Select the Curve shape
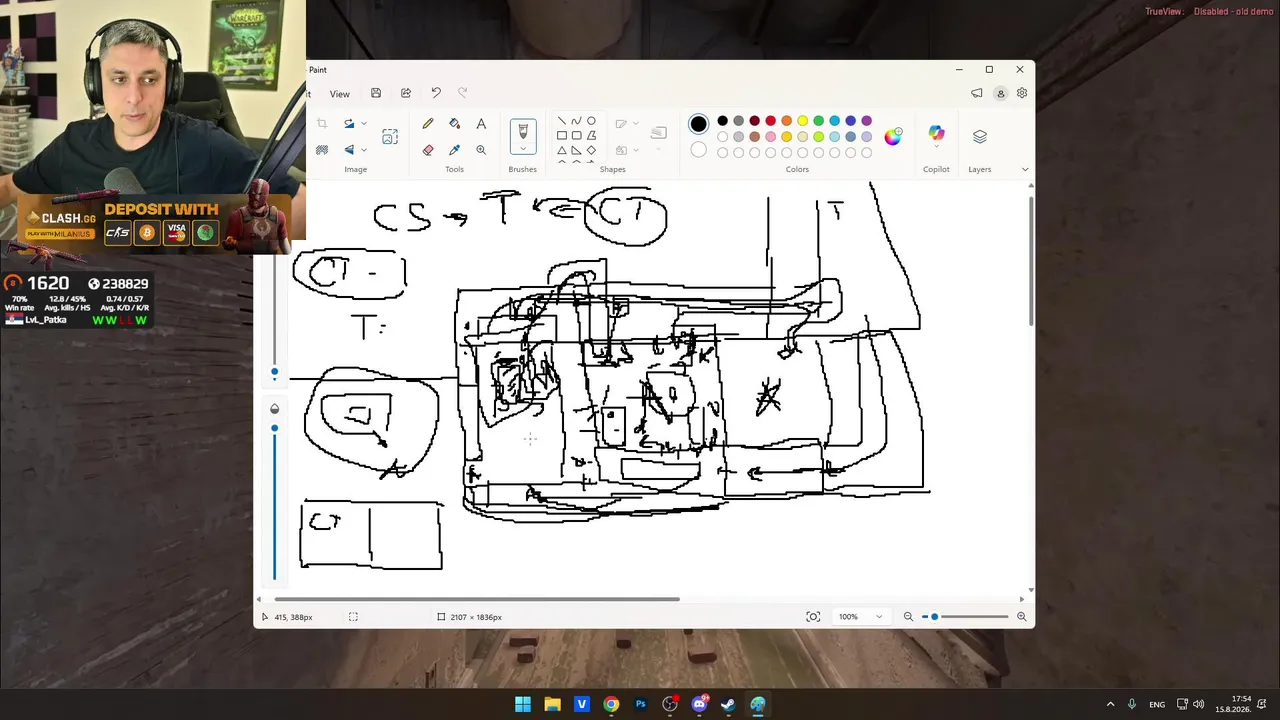Viewport: 1280px width, 720px height. coord(576,121)
